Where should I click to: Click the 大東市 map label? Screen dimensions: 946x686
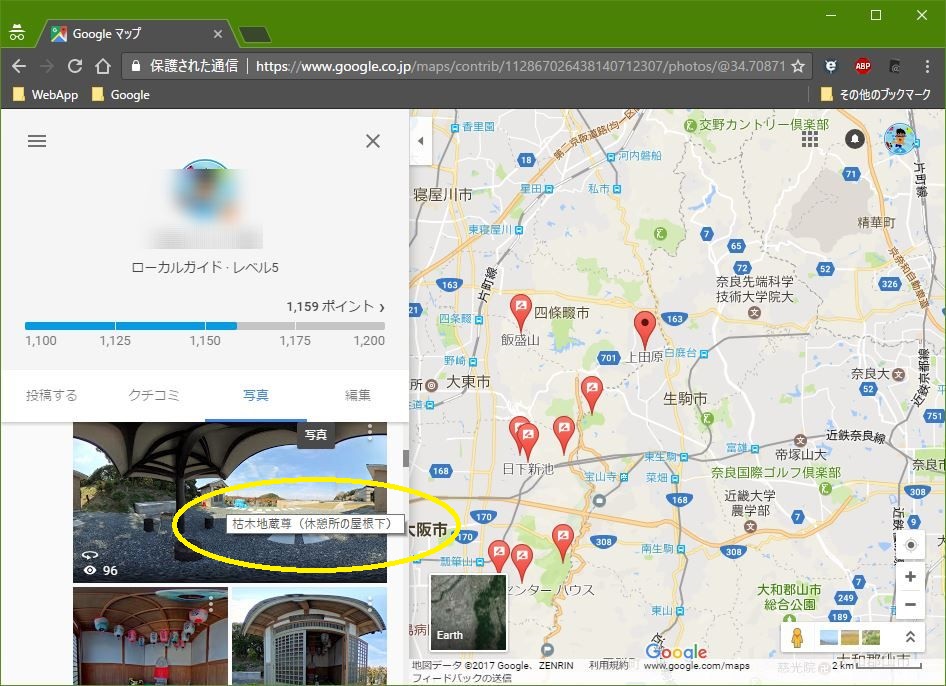pos(468,382)
